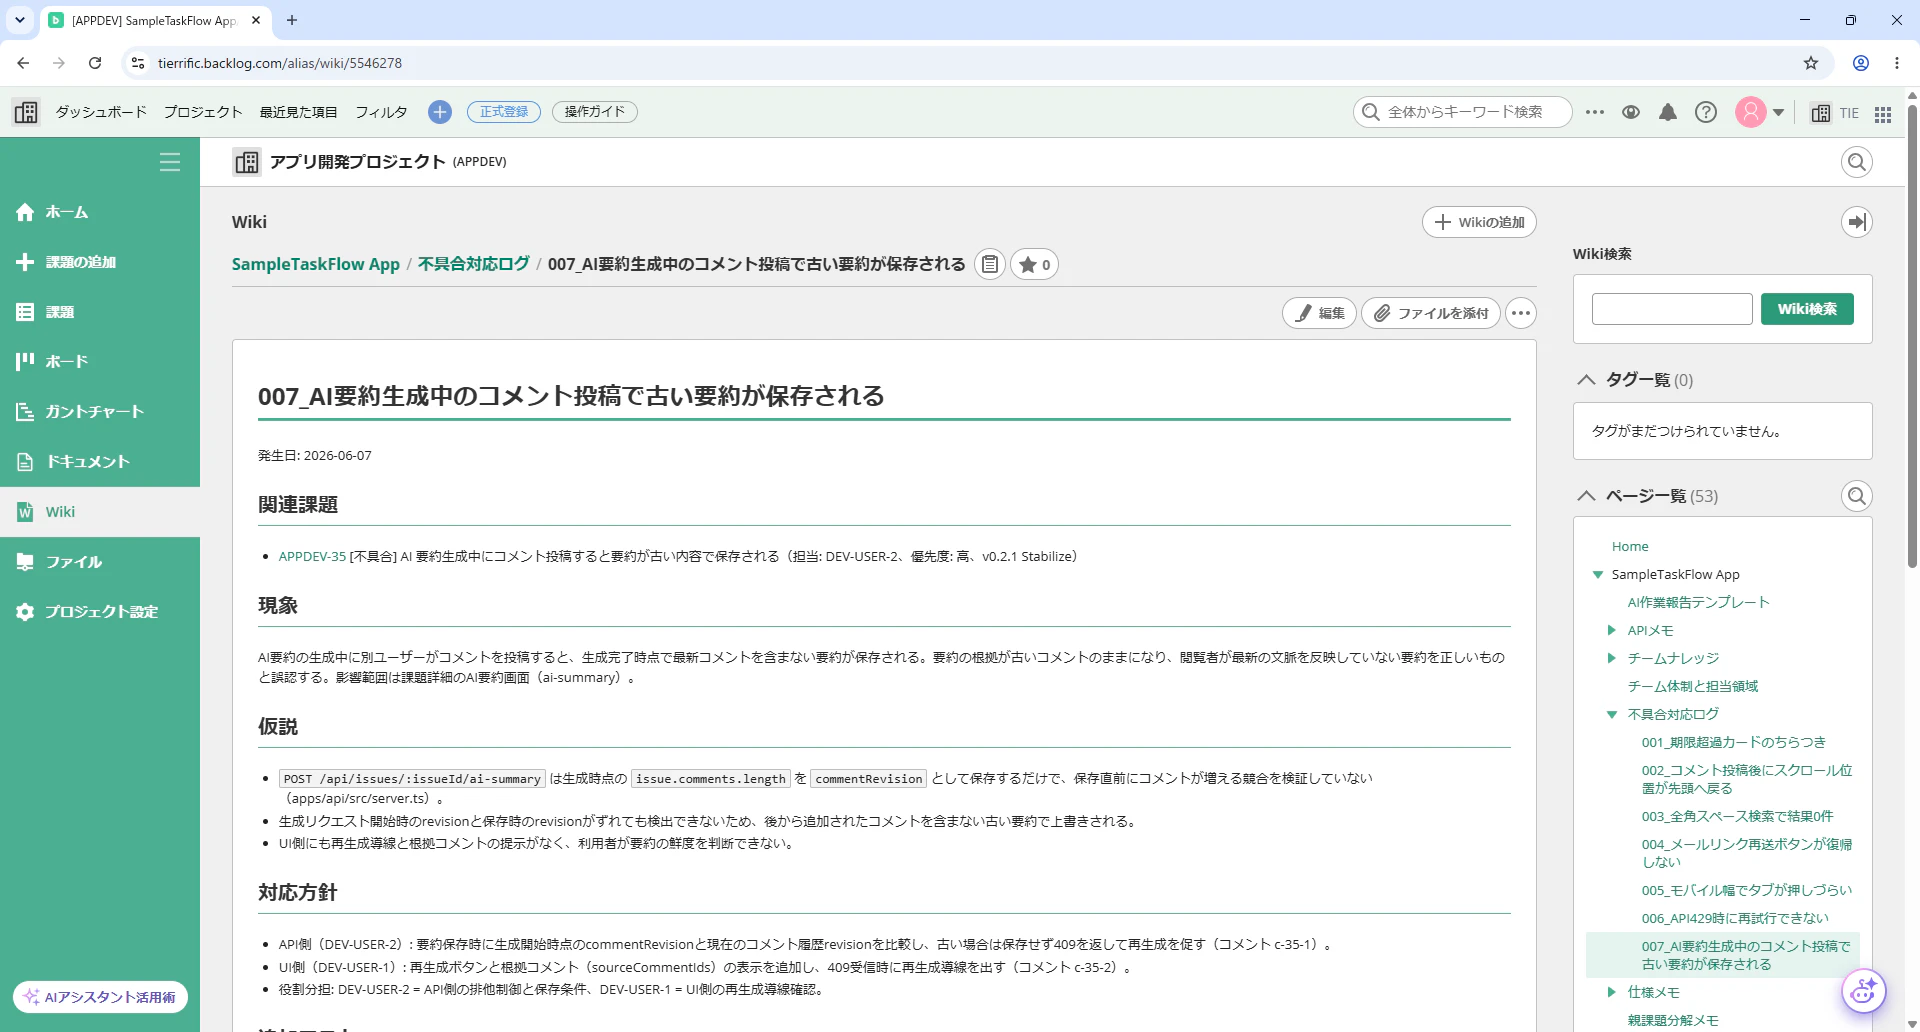Open the help question mark icon

1706,112
